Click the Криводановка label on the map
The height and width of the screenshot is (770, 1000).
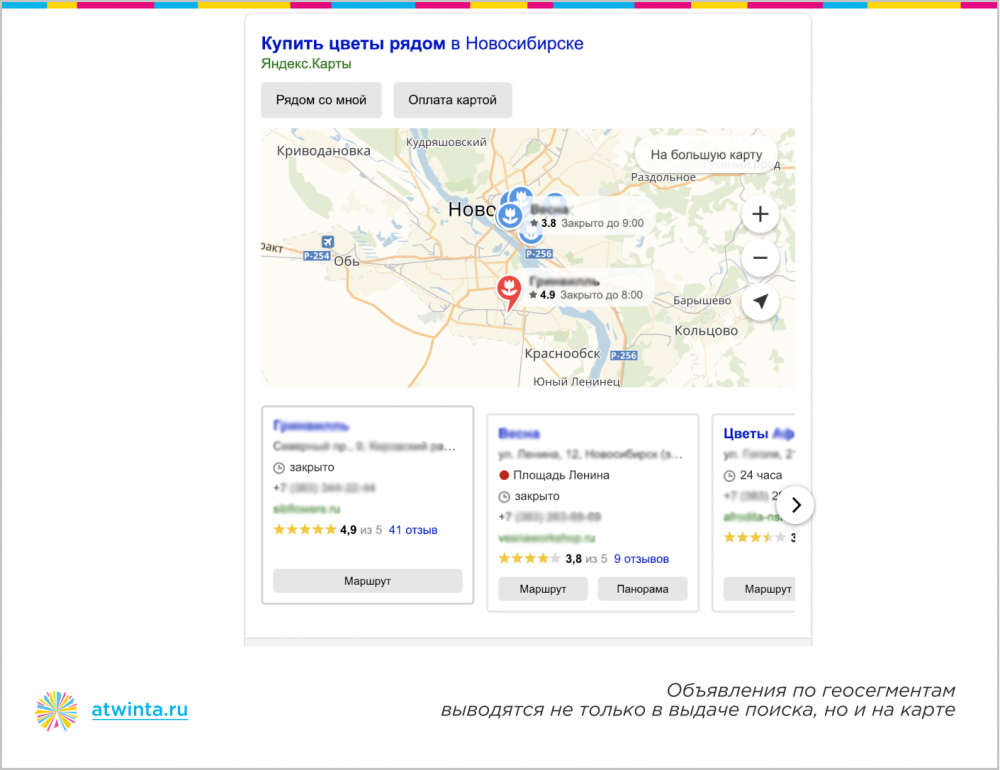(x=323, y=151)
